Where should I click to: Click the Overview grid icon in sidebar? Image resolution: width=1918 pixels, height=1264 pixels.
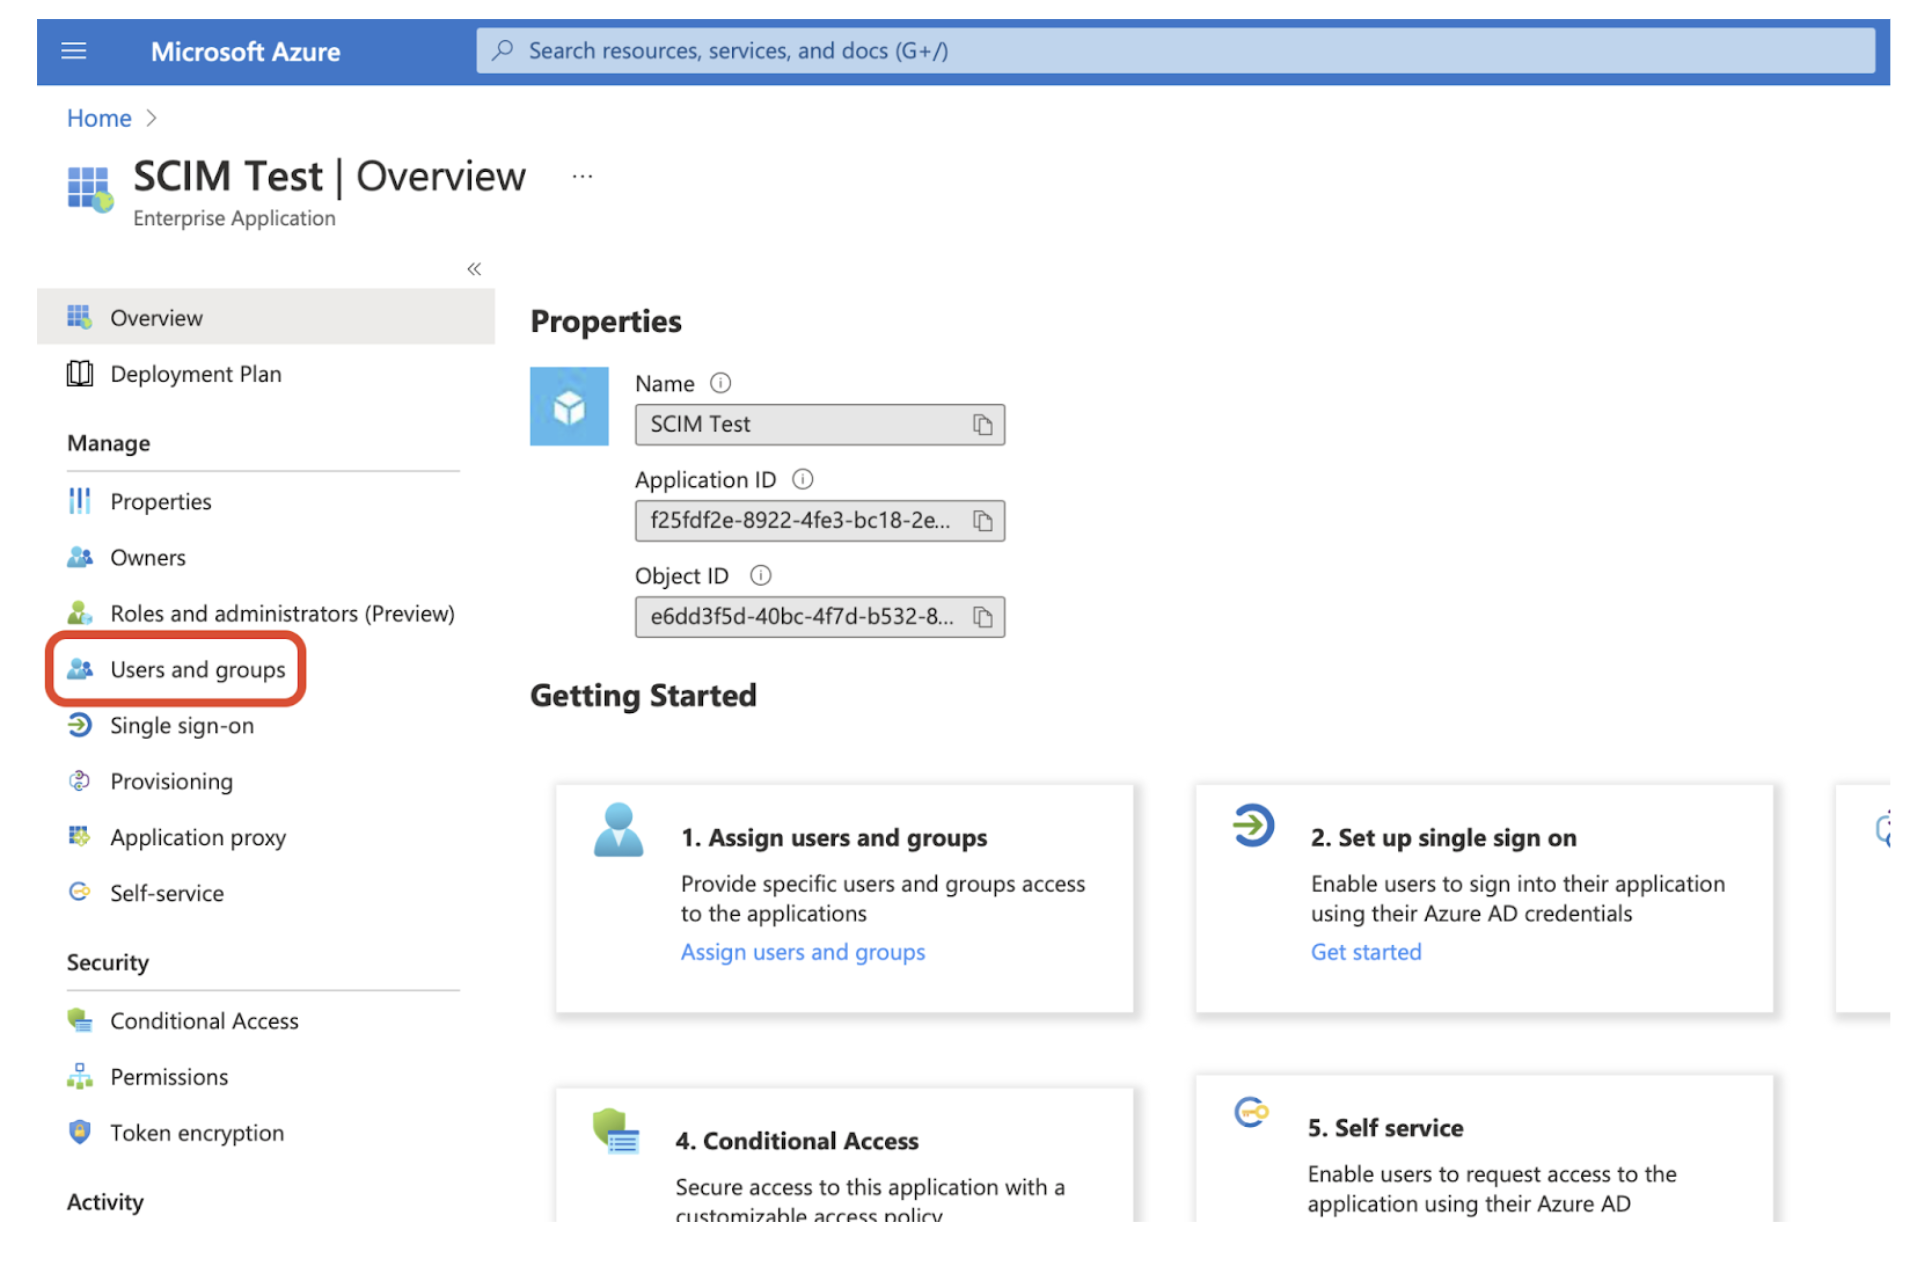pos(79,317)
